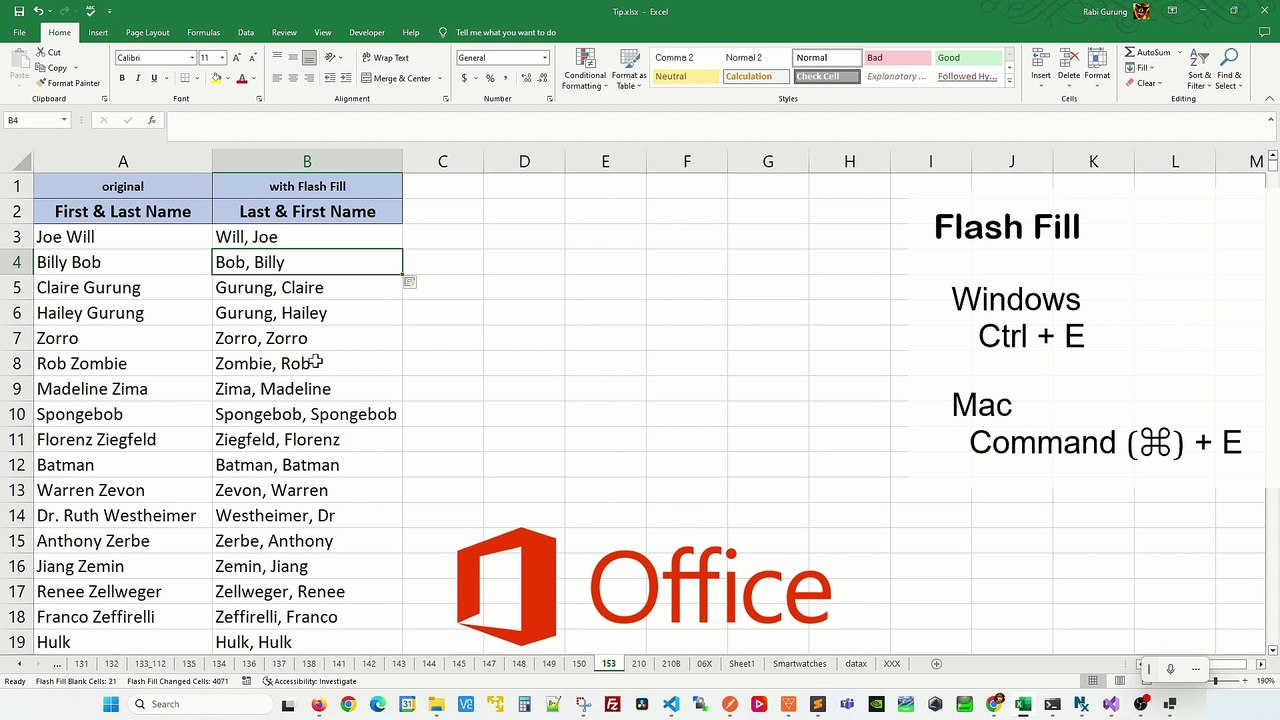Apply red Font Color swatch
Screen dimensions: 1280x720
(x=241, y=78)
